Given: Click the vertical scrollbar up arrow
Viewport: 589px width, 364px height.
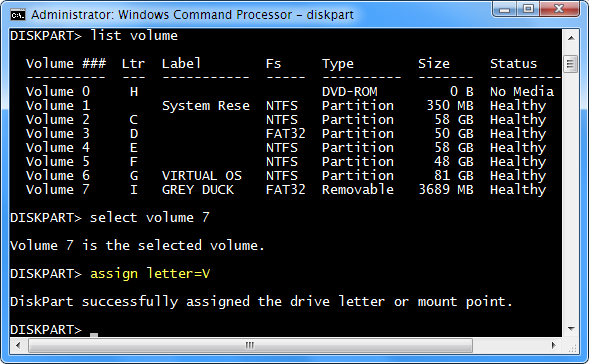Looking at the screenshot, I should (x=571, y=38).
